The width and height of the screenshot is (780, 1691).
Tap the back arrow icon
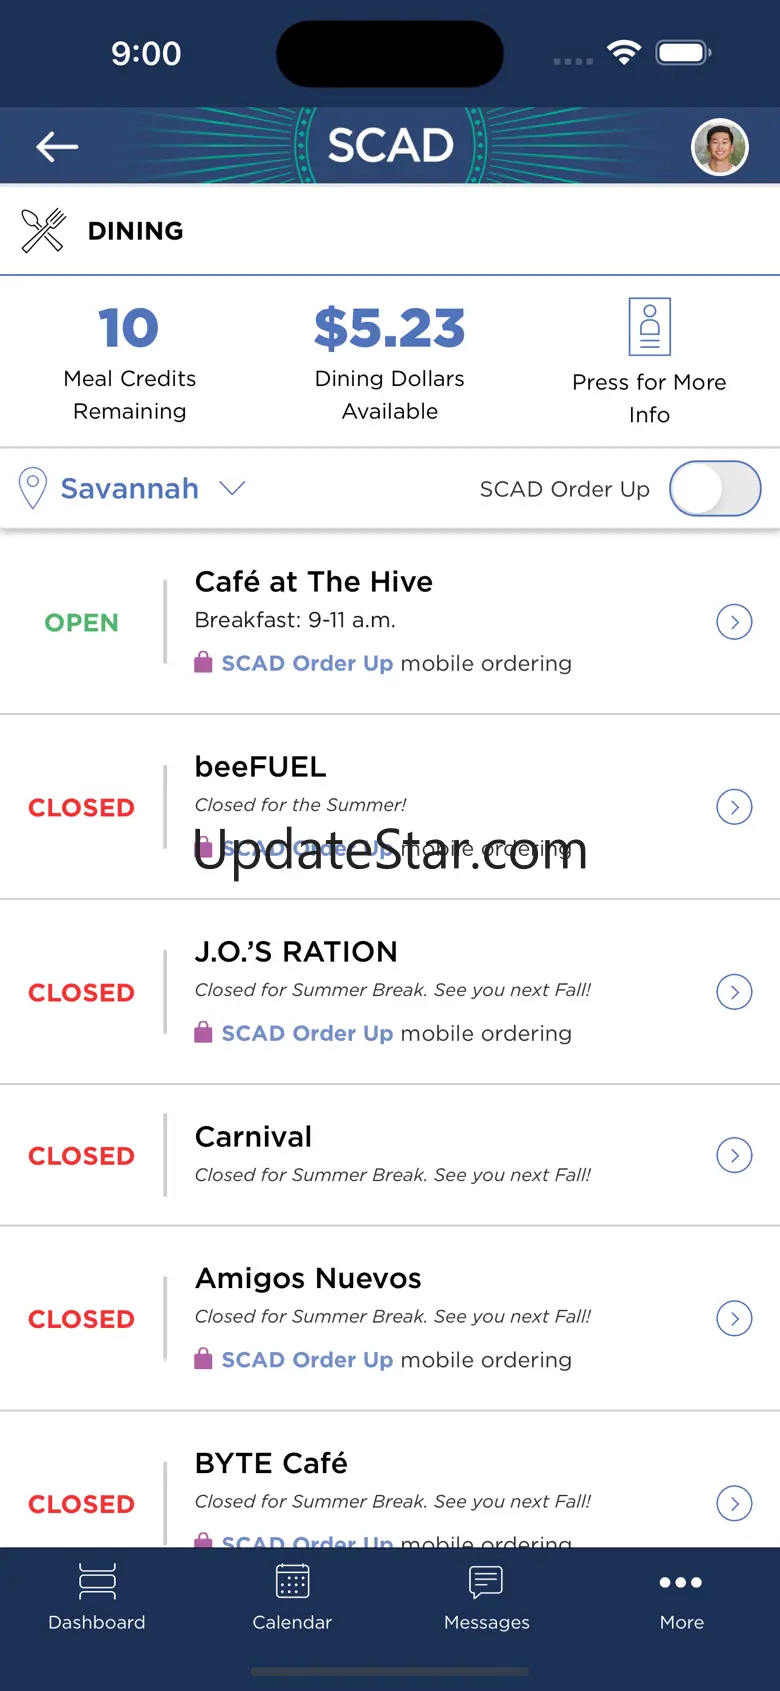tap(57, 147)
